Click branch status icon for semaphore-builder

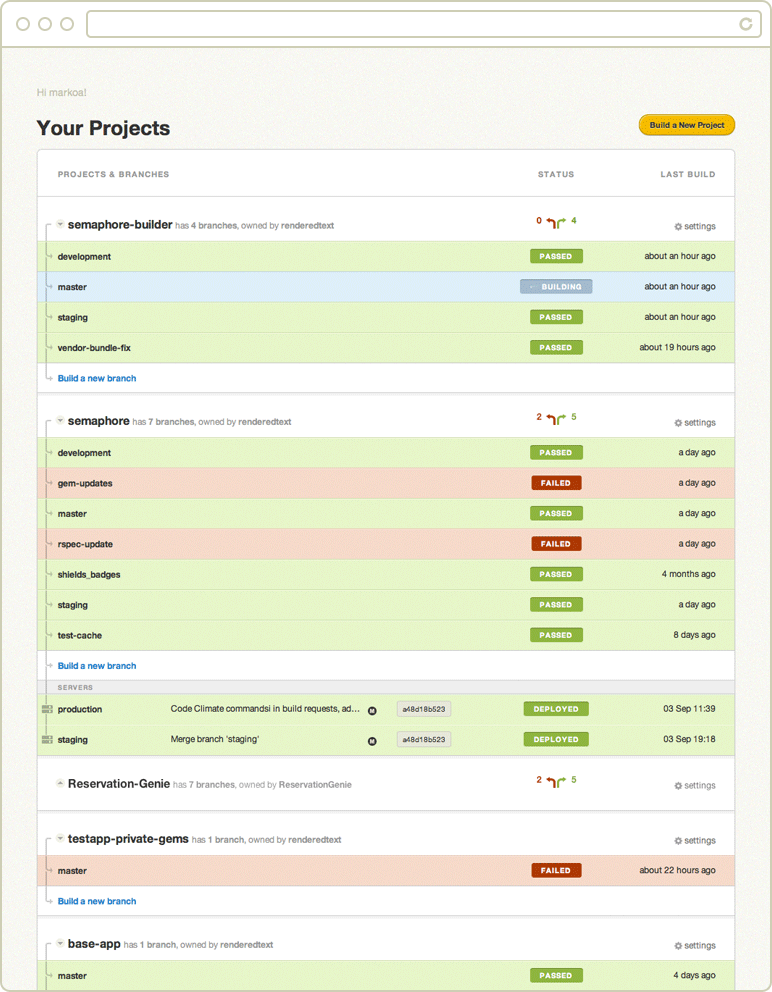tap(556, 222)
